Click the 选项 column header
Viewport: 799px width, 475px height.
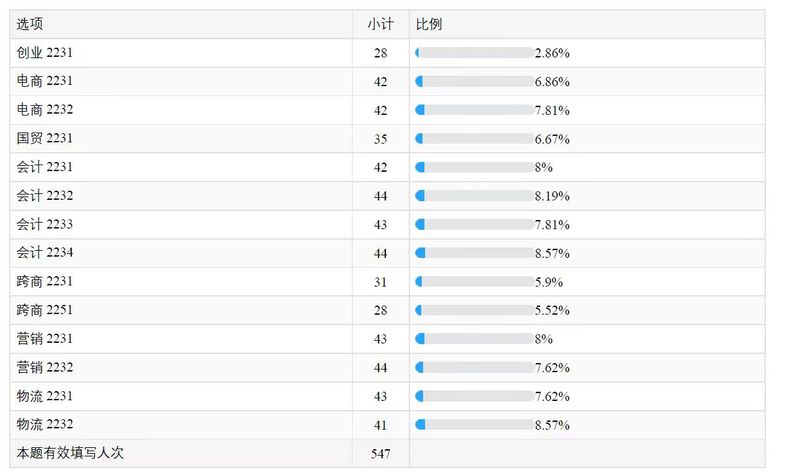coord(30,24)
